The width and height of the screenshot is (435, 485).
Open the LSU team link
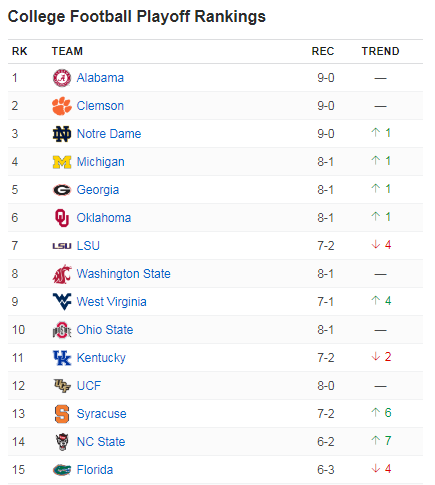tap(88, 246)
